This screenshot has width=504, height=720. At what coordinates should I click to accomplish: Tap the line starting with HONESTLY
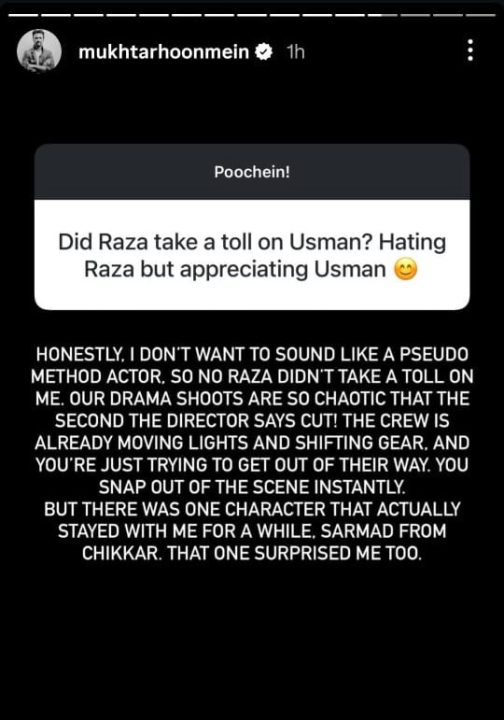[252, 354]
